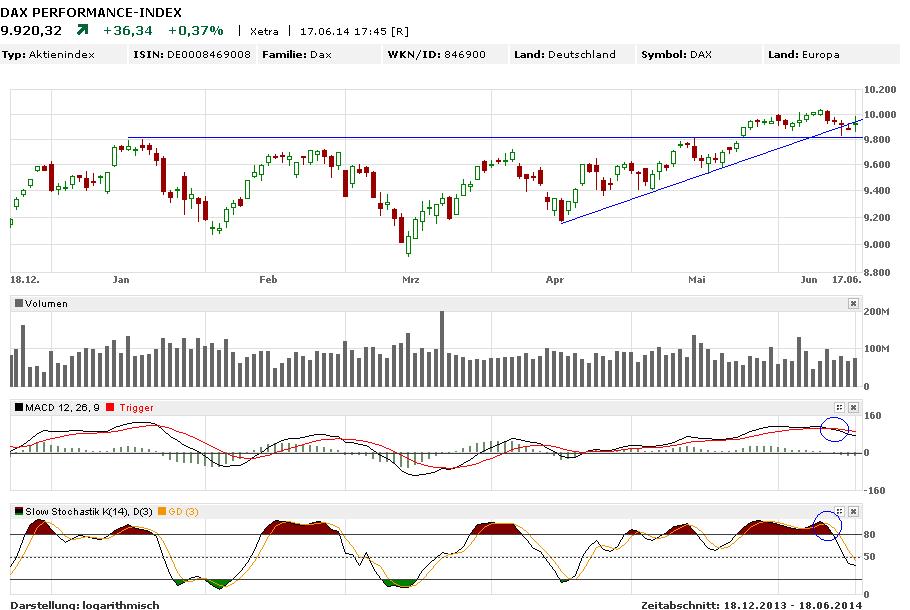Click the red "Trigger" label
The height and width of the screenshot is (610, 910).
tap(136, 407)
